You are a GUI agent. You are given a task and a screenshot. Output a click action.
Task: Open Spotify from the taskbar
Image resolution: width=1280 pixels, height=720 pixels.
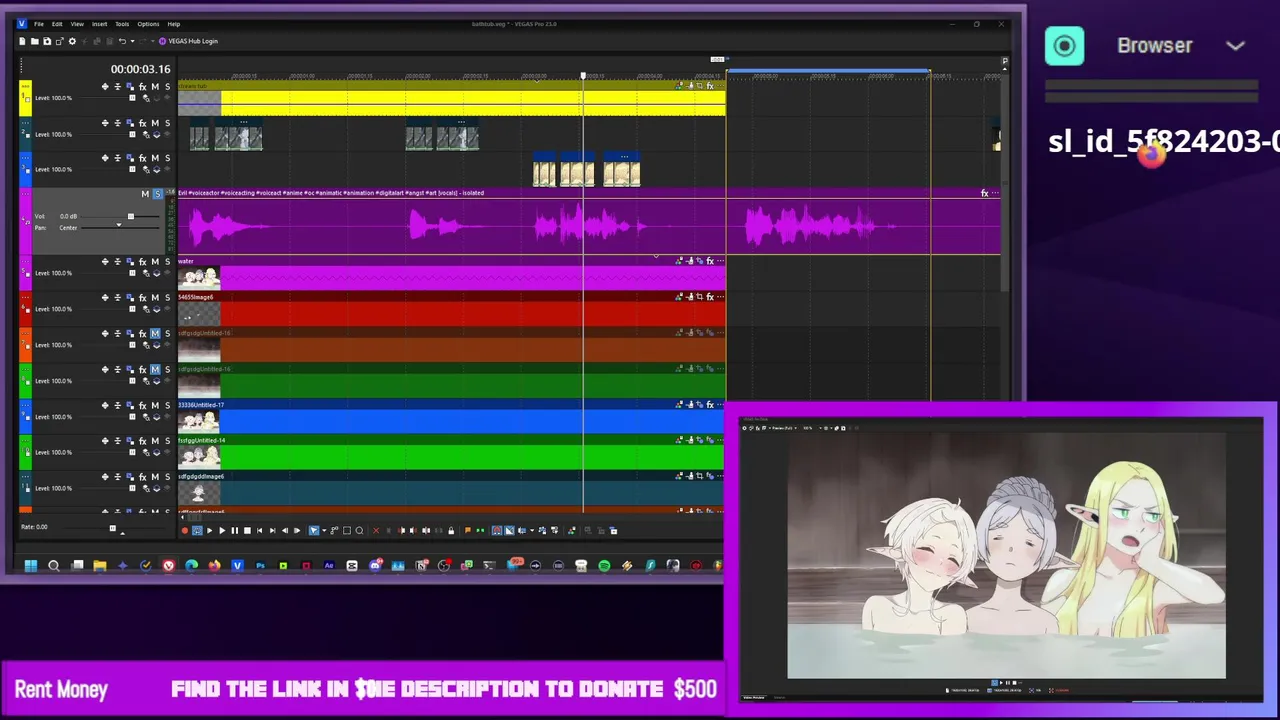coord(604,566)
